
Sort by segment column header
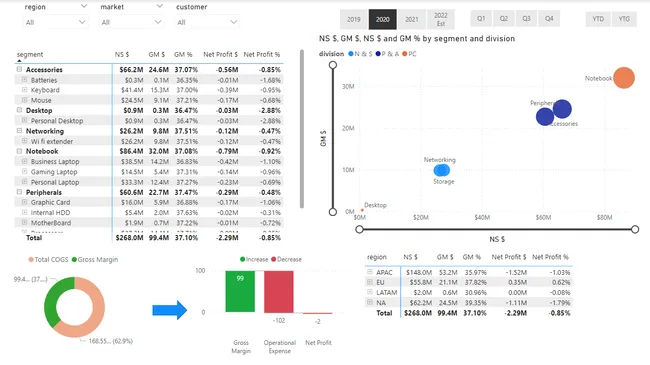pyautogui.click(x=30, y=54)
